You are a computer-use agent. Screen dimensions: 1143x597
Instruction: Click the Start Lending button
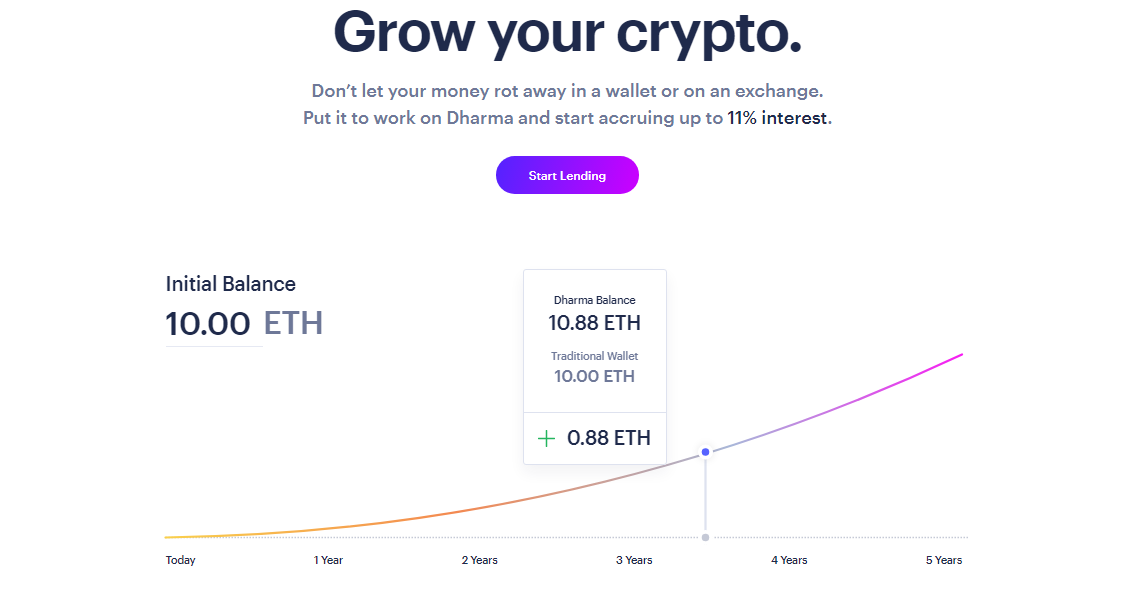[x=567, y=175]
